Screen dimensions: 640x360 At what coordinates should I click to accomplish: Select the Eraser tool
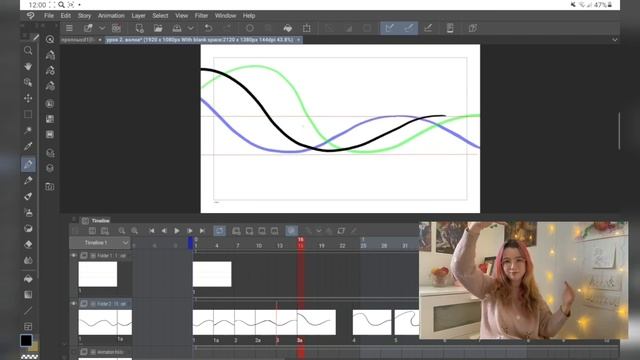pyautogui.click(x=28, y=244)
